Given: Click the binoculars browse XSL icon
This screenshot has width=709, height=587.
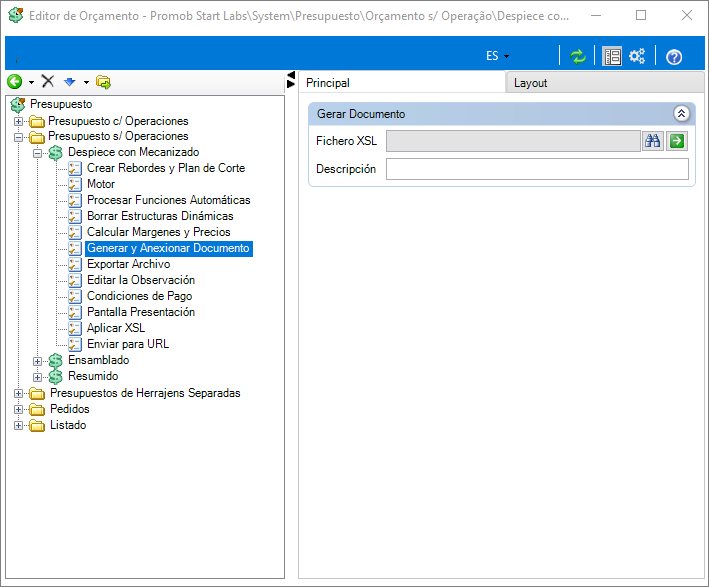Looking at the screenshot, I should pyautogui.click(x=652, y=141).
